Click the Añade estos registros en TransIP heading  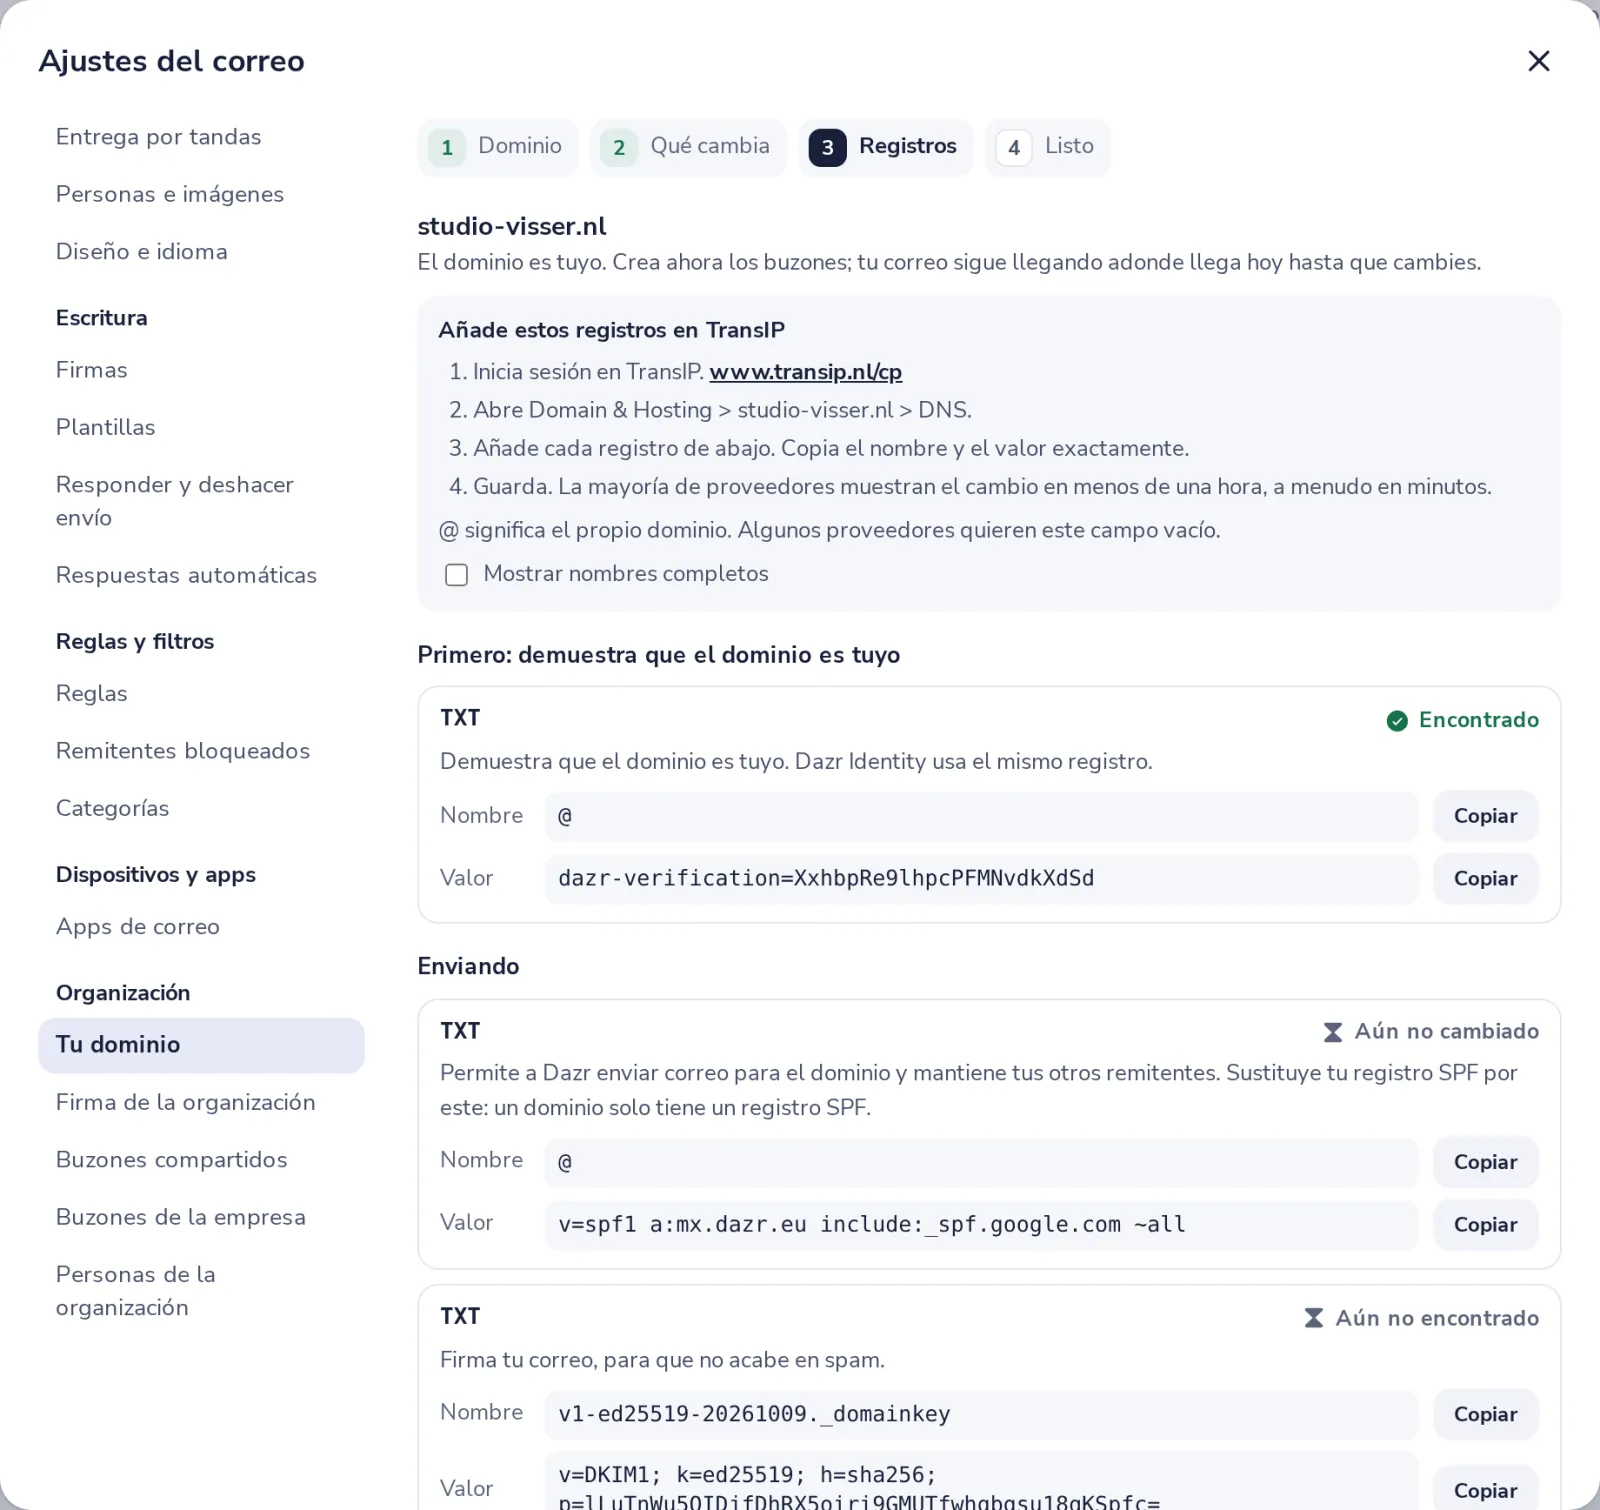(612, 330)
